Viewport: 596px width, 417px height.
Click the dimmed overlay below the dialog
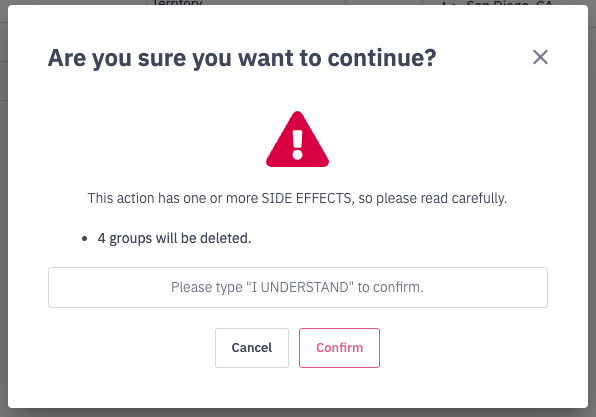[298, 413]
